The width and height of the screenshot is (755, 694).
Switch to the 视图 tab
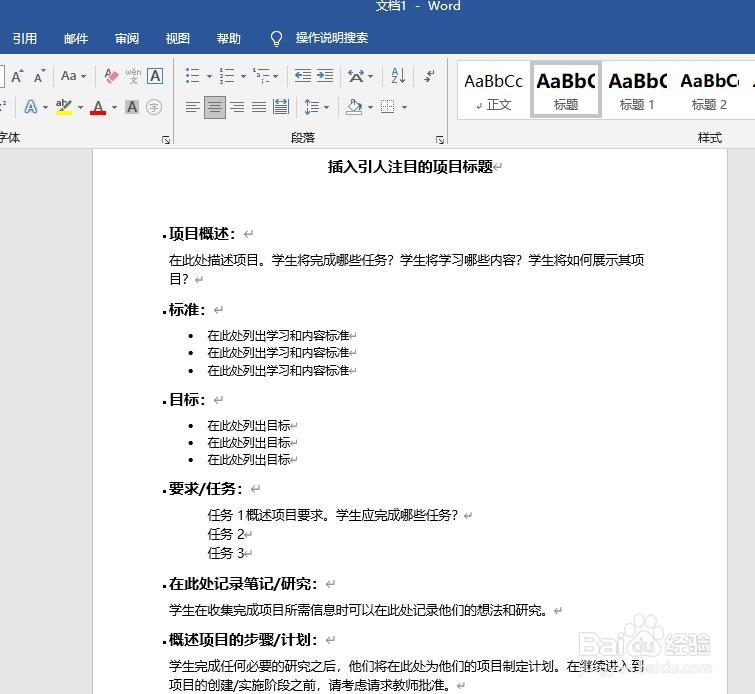click(178, 38)
